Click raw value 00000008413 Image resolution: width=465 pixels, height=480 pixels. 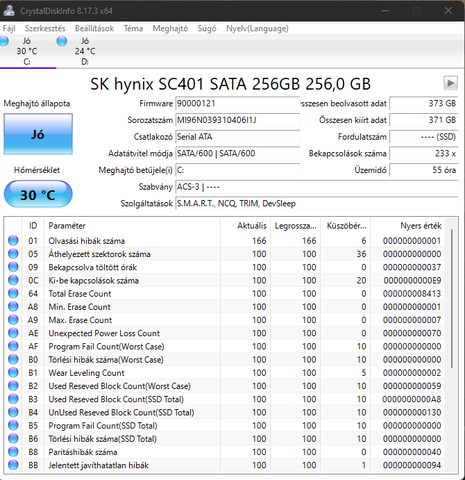pyautogui.click(x=412, y=294)
